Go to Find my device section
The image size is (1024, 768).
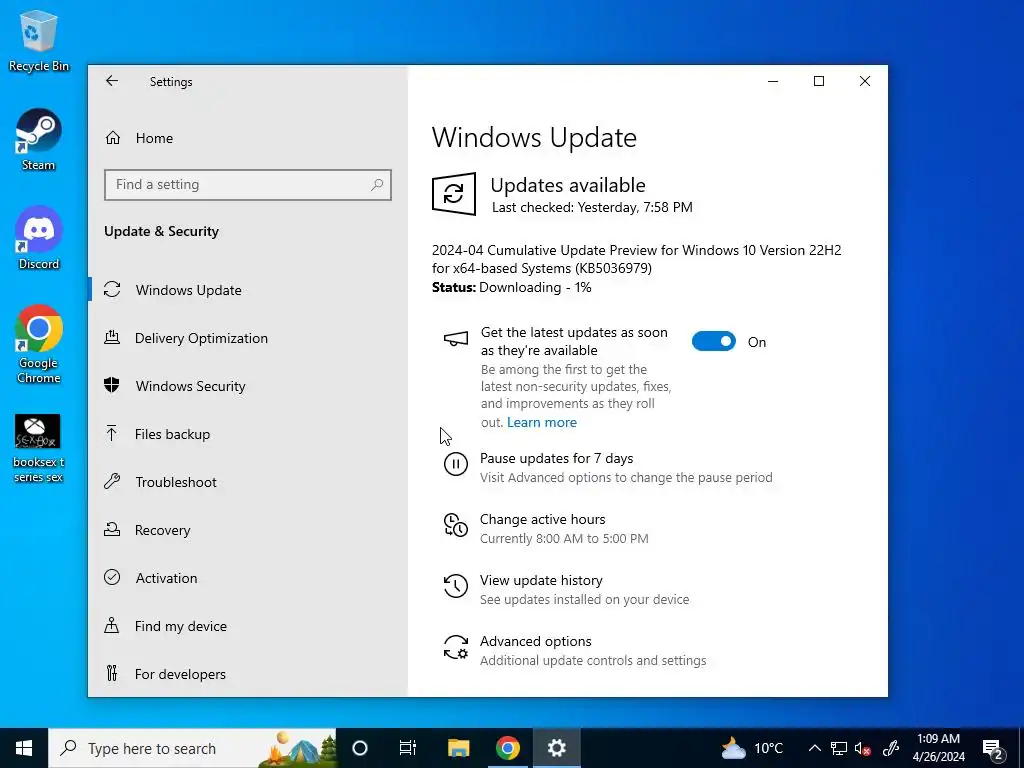point(248,626)
